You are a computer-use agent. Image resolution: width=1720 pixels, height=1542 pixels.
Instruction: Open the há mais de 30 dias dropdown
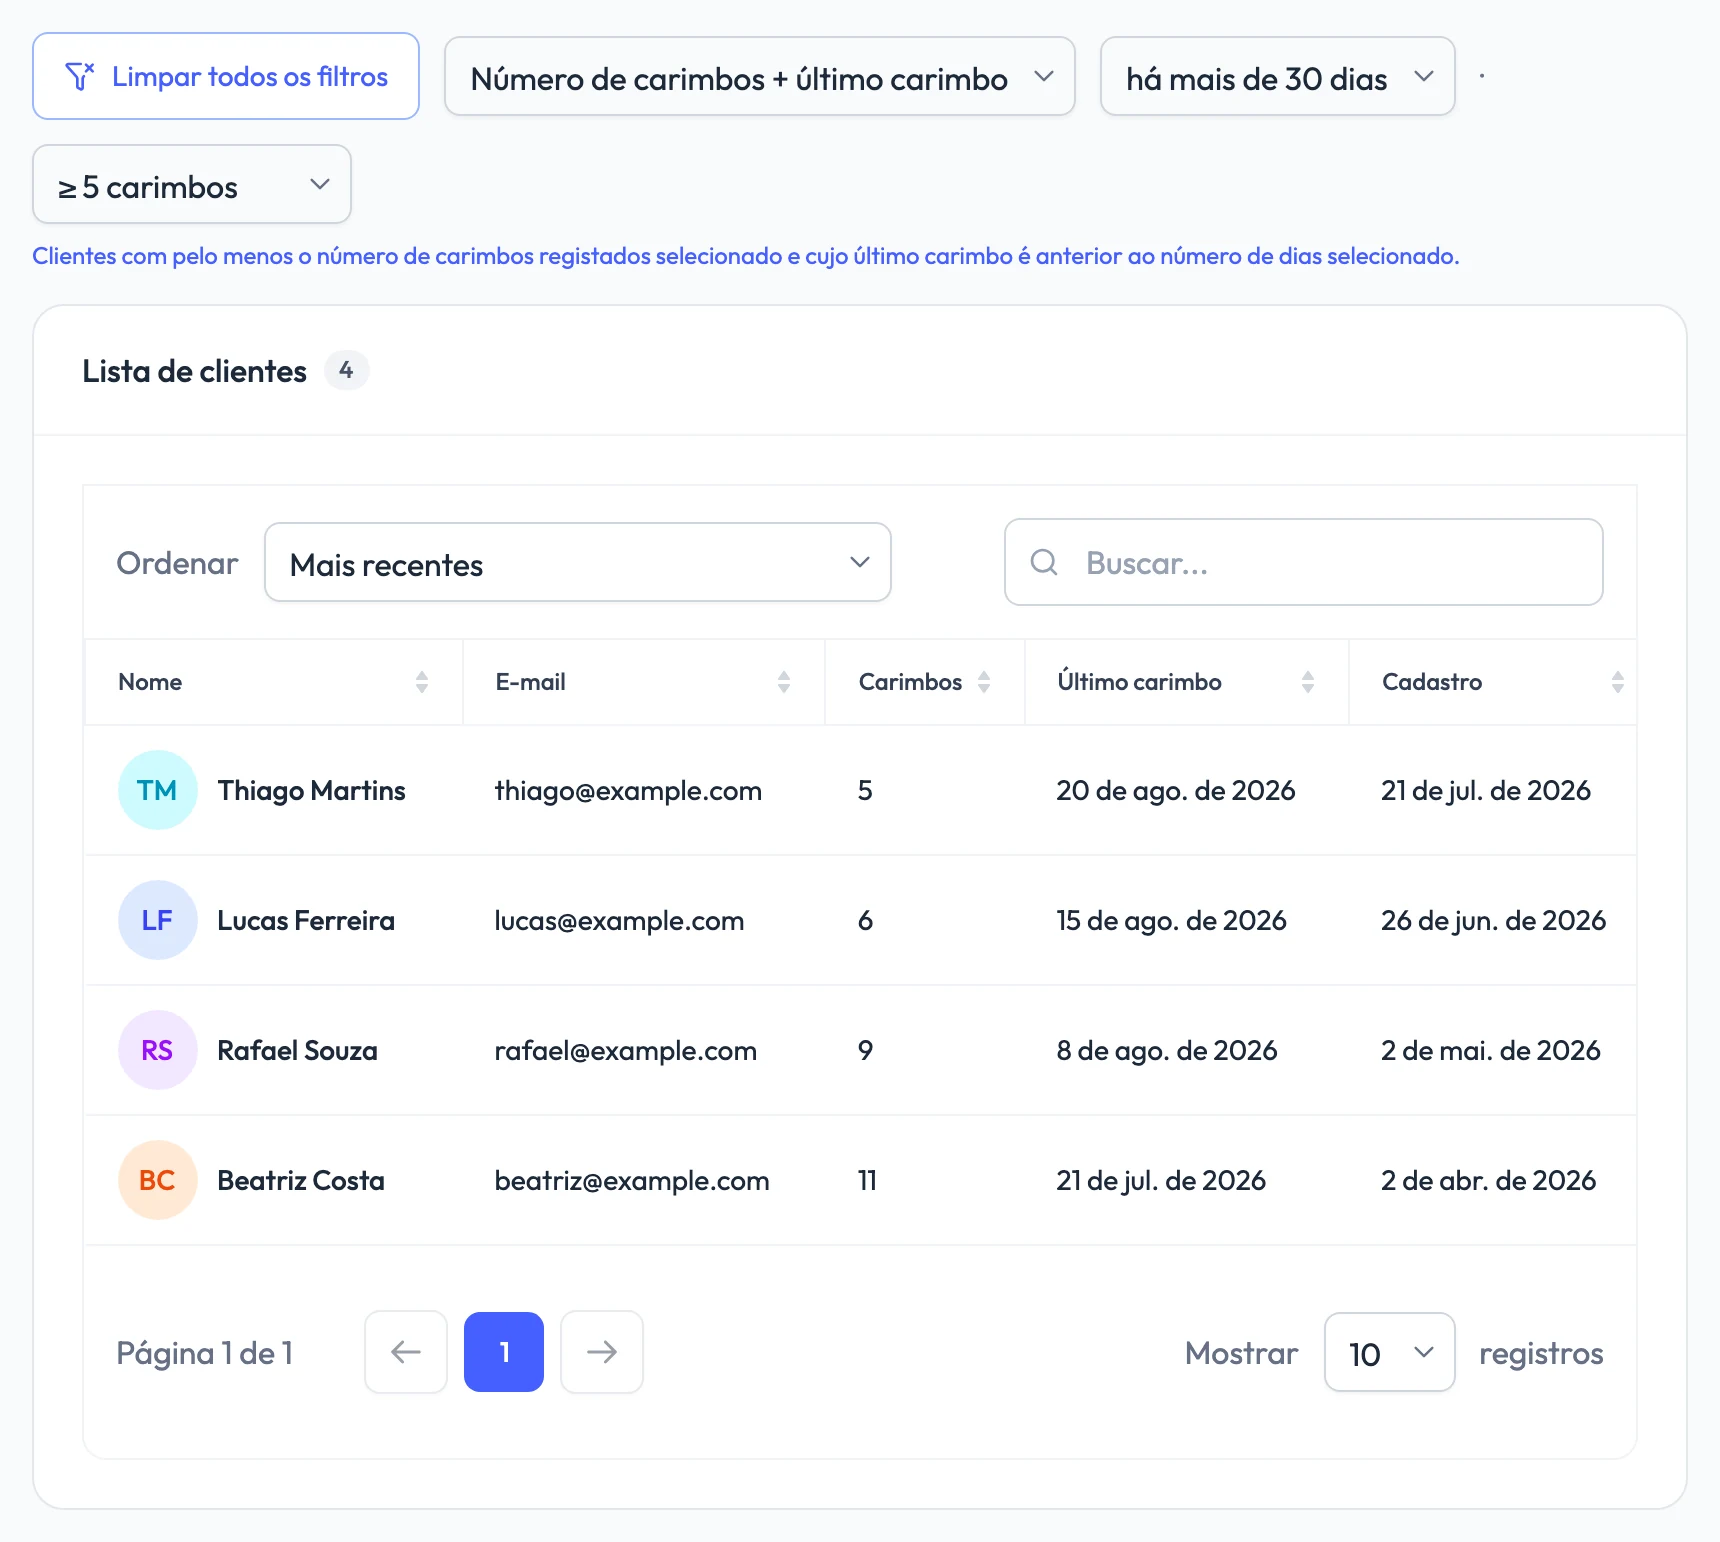click(x=1278, y=77)
